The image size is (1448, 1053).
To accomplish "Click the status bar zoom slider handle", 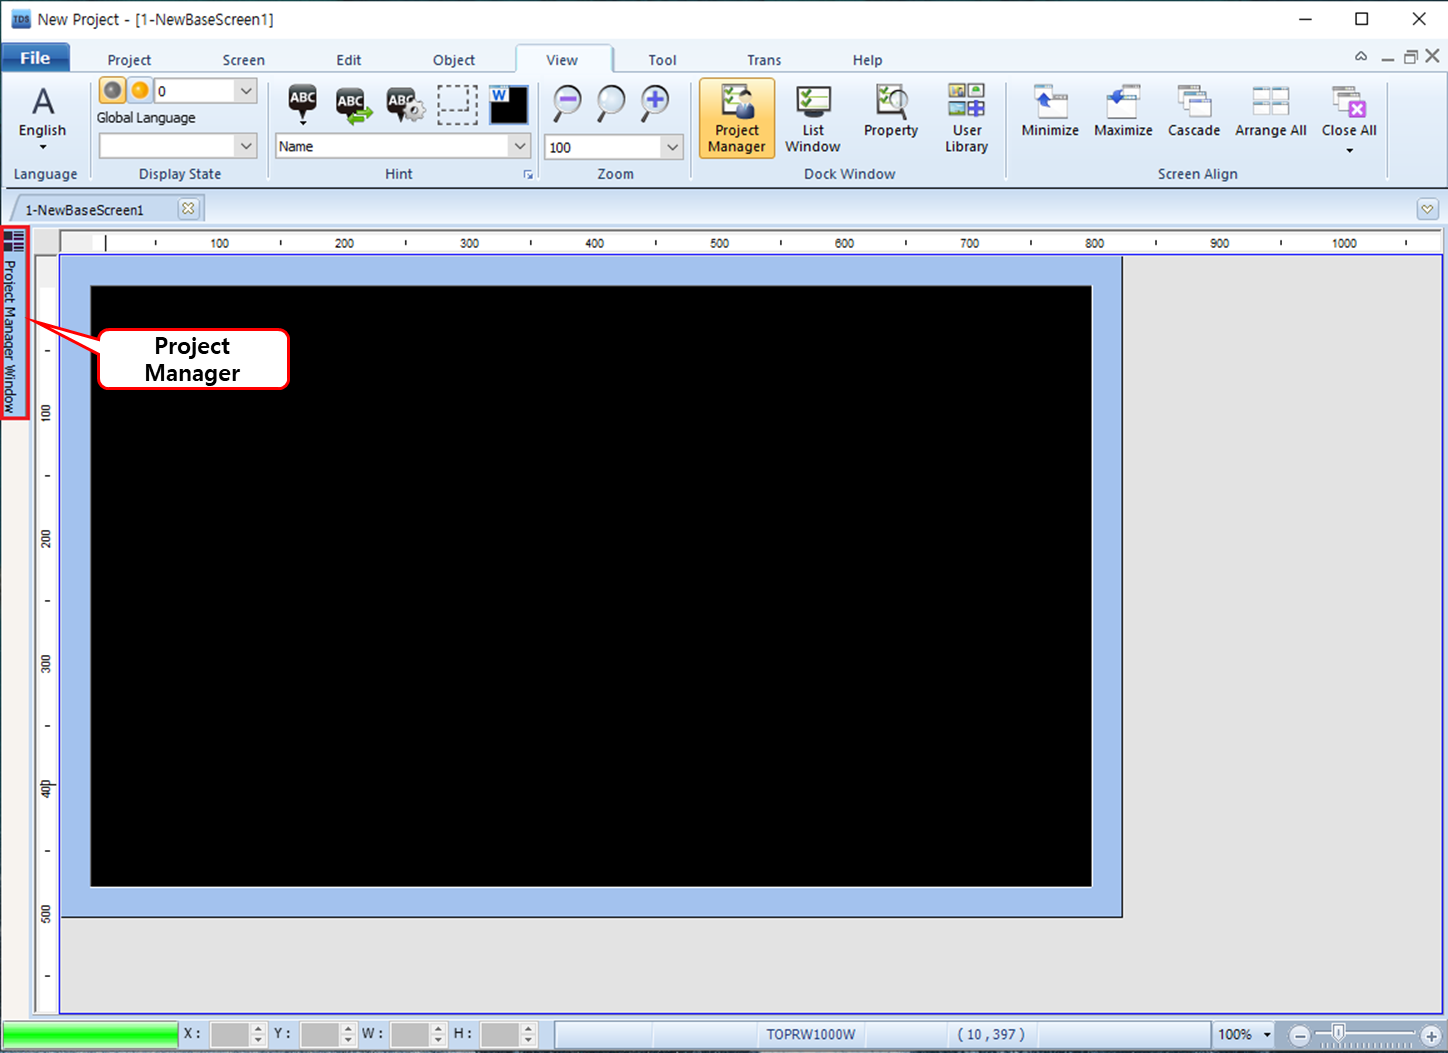I will [x=1338, y=1032].
